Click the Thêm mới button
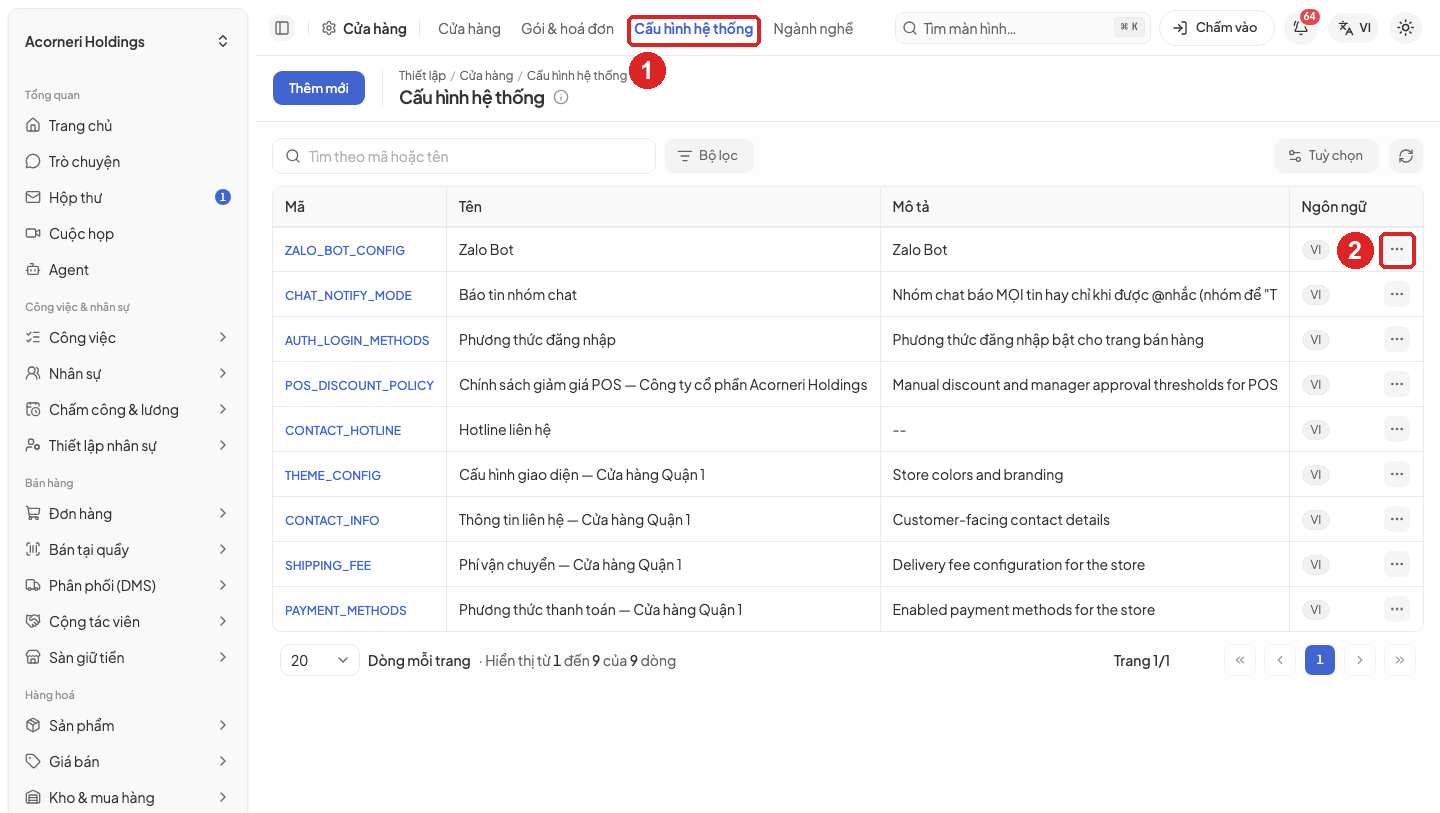The width and height of the screenshot is (1440, 813). tap(319, 88)
